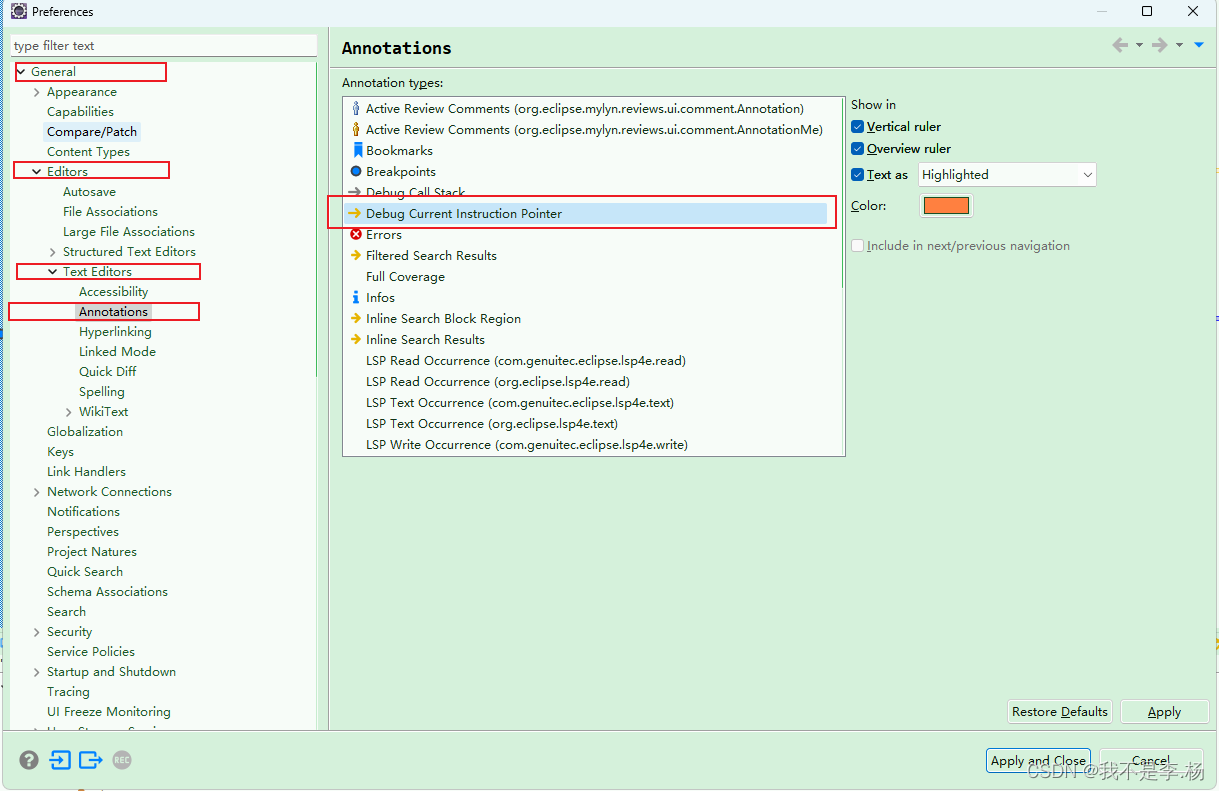This screenshot has height=791, width=1219.
Task: Click the Breakpoints blue dot icon
Action: click(x=356, y=171)
